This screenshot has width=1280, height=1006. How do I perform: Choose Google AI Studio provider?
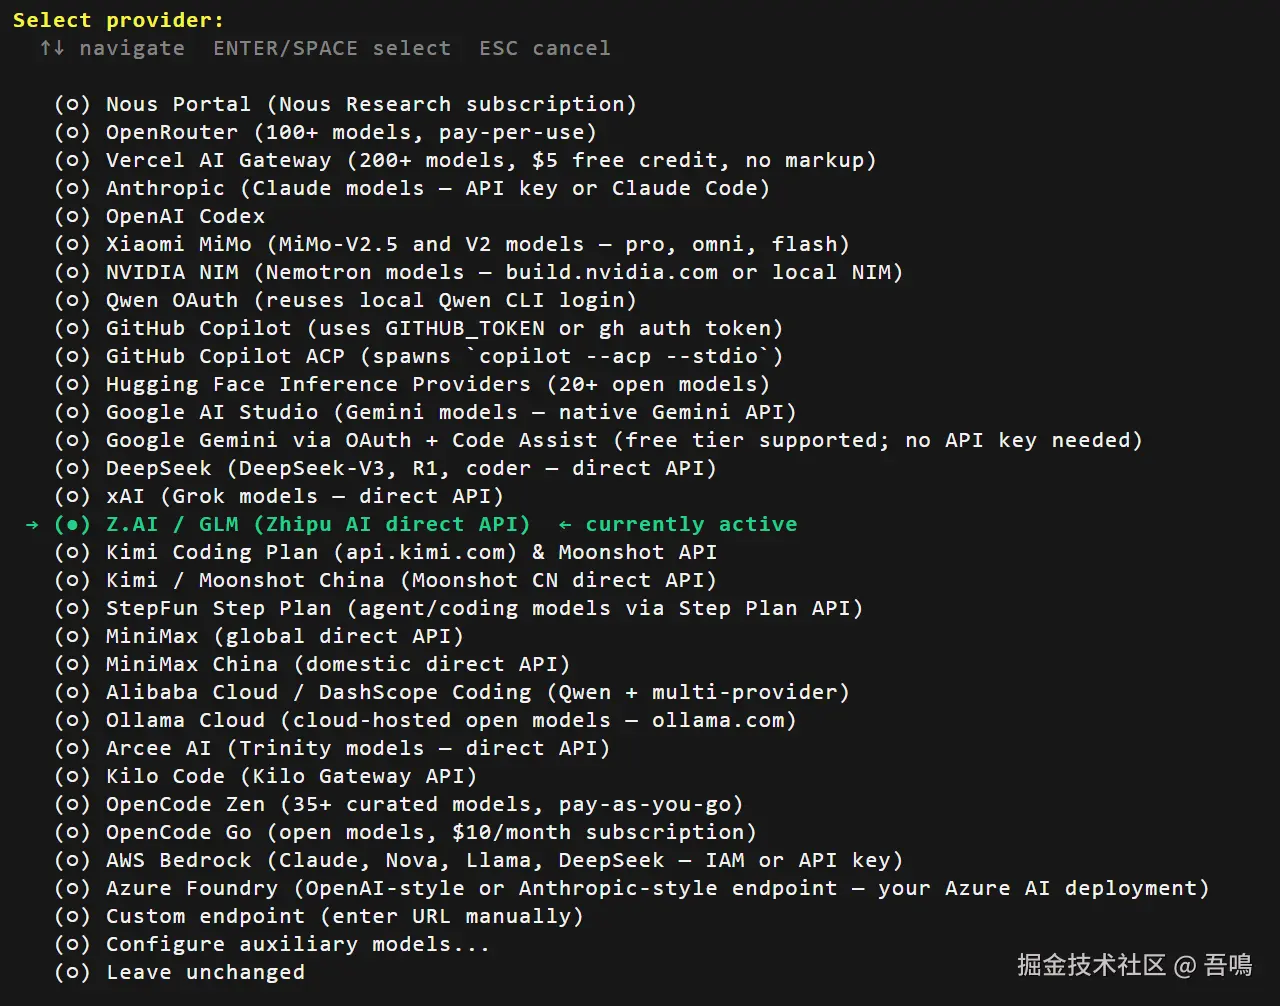[x=72, y=412]
